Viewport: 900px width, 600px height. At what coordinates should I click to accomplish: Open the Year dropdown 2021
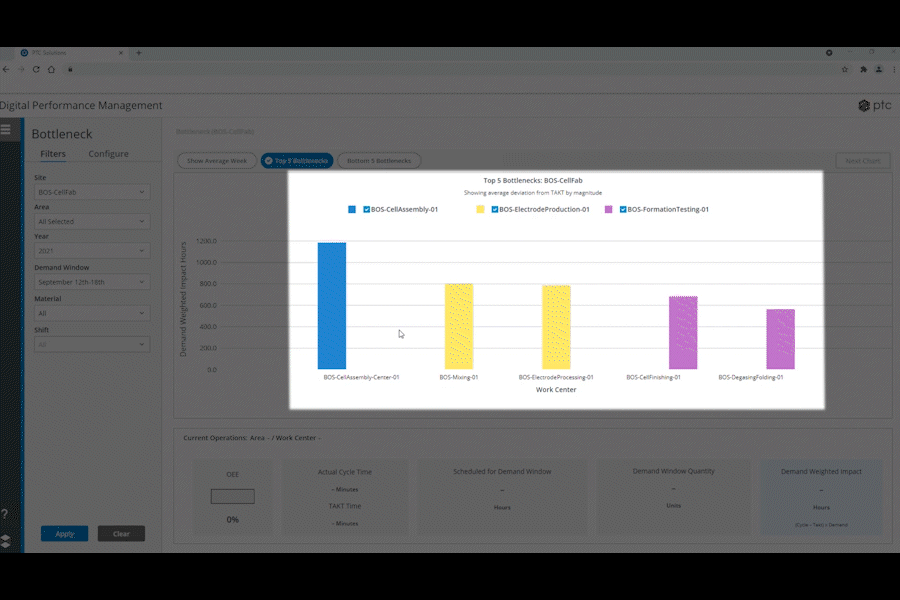click(x=92, y=251)
